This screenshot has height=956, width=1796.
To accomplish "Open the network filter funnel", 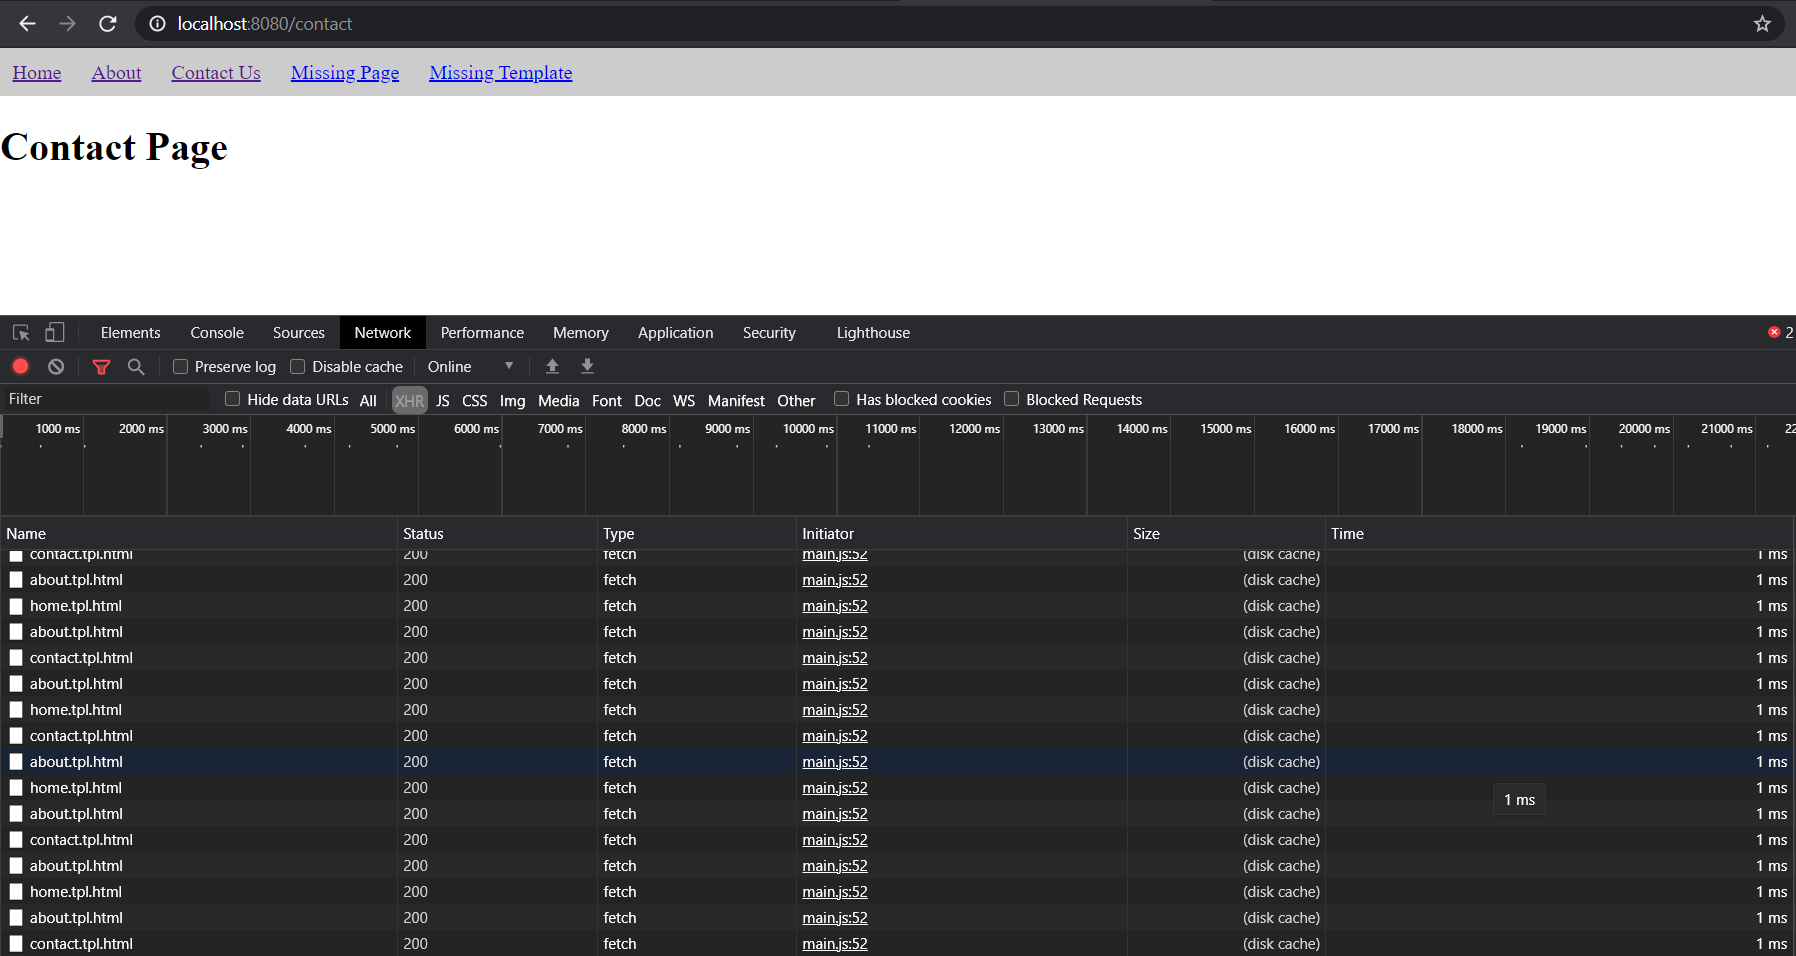I will point(101,366).
